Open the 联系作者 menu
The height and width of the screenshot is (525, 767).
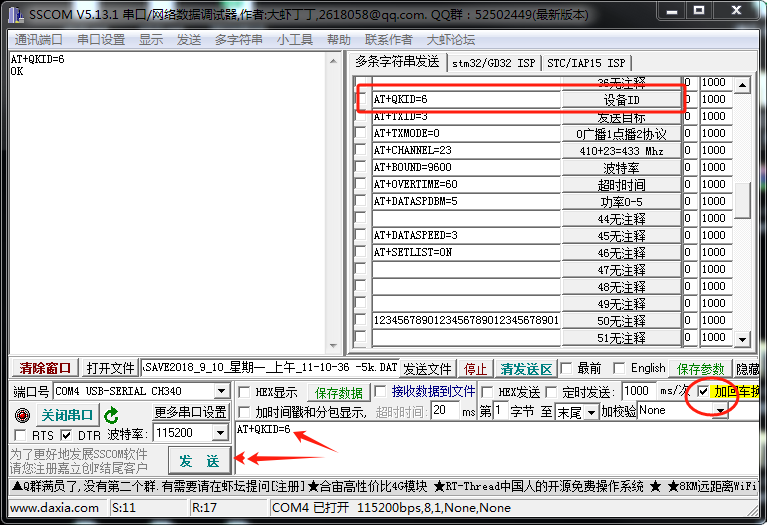point(389,40)
